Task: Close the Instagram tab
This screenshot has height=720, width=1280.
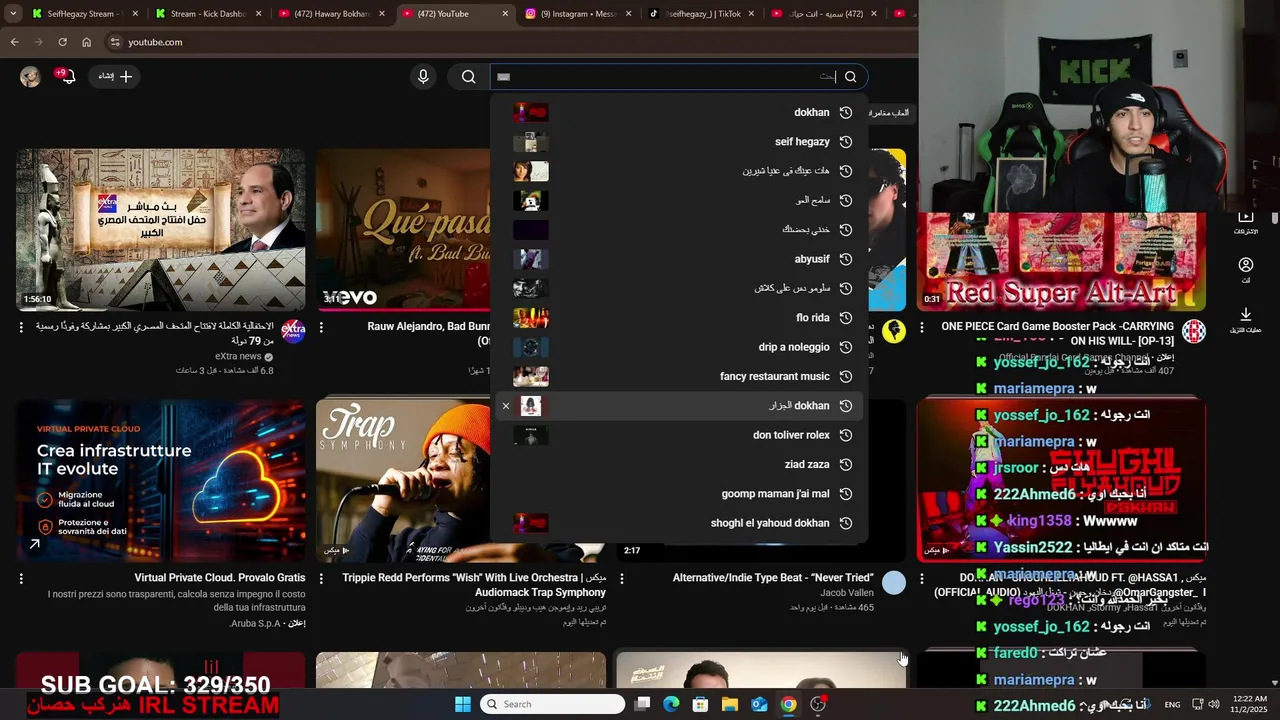Action: (628, 14)
